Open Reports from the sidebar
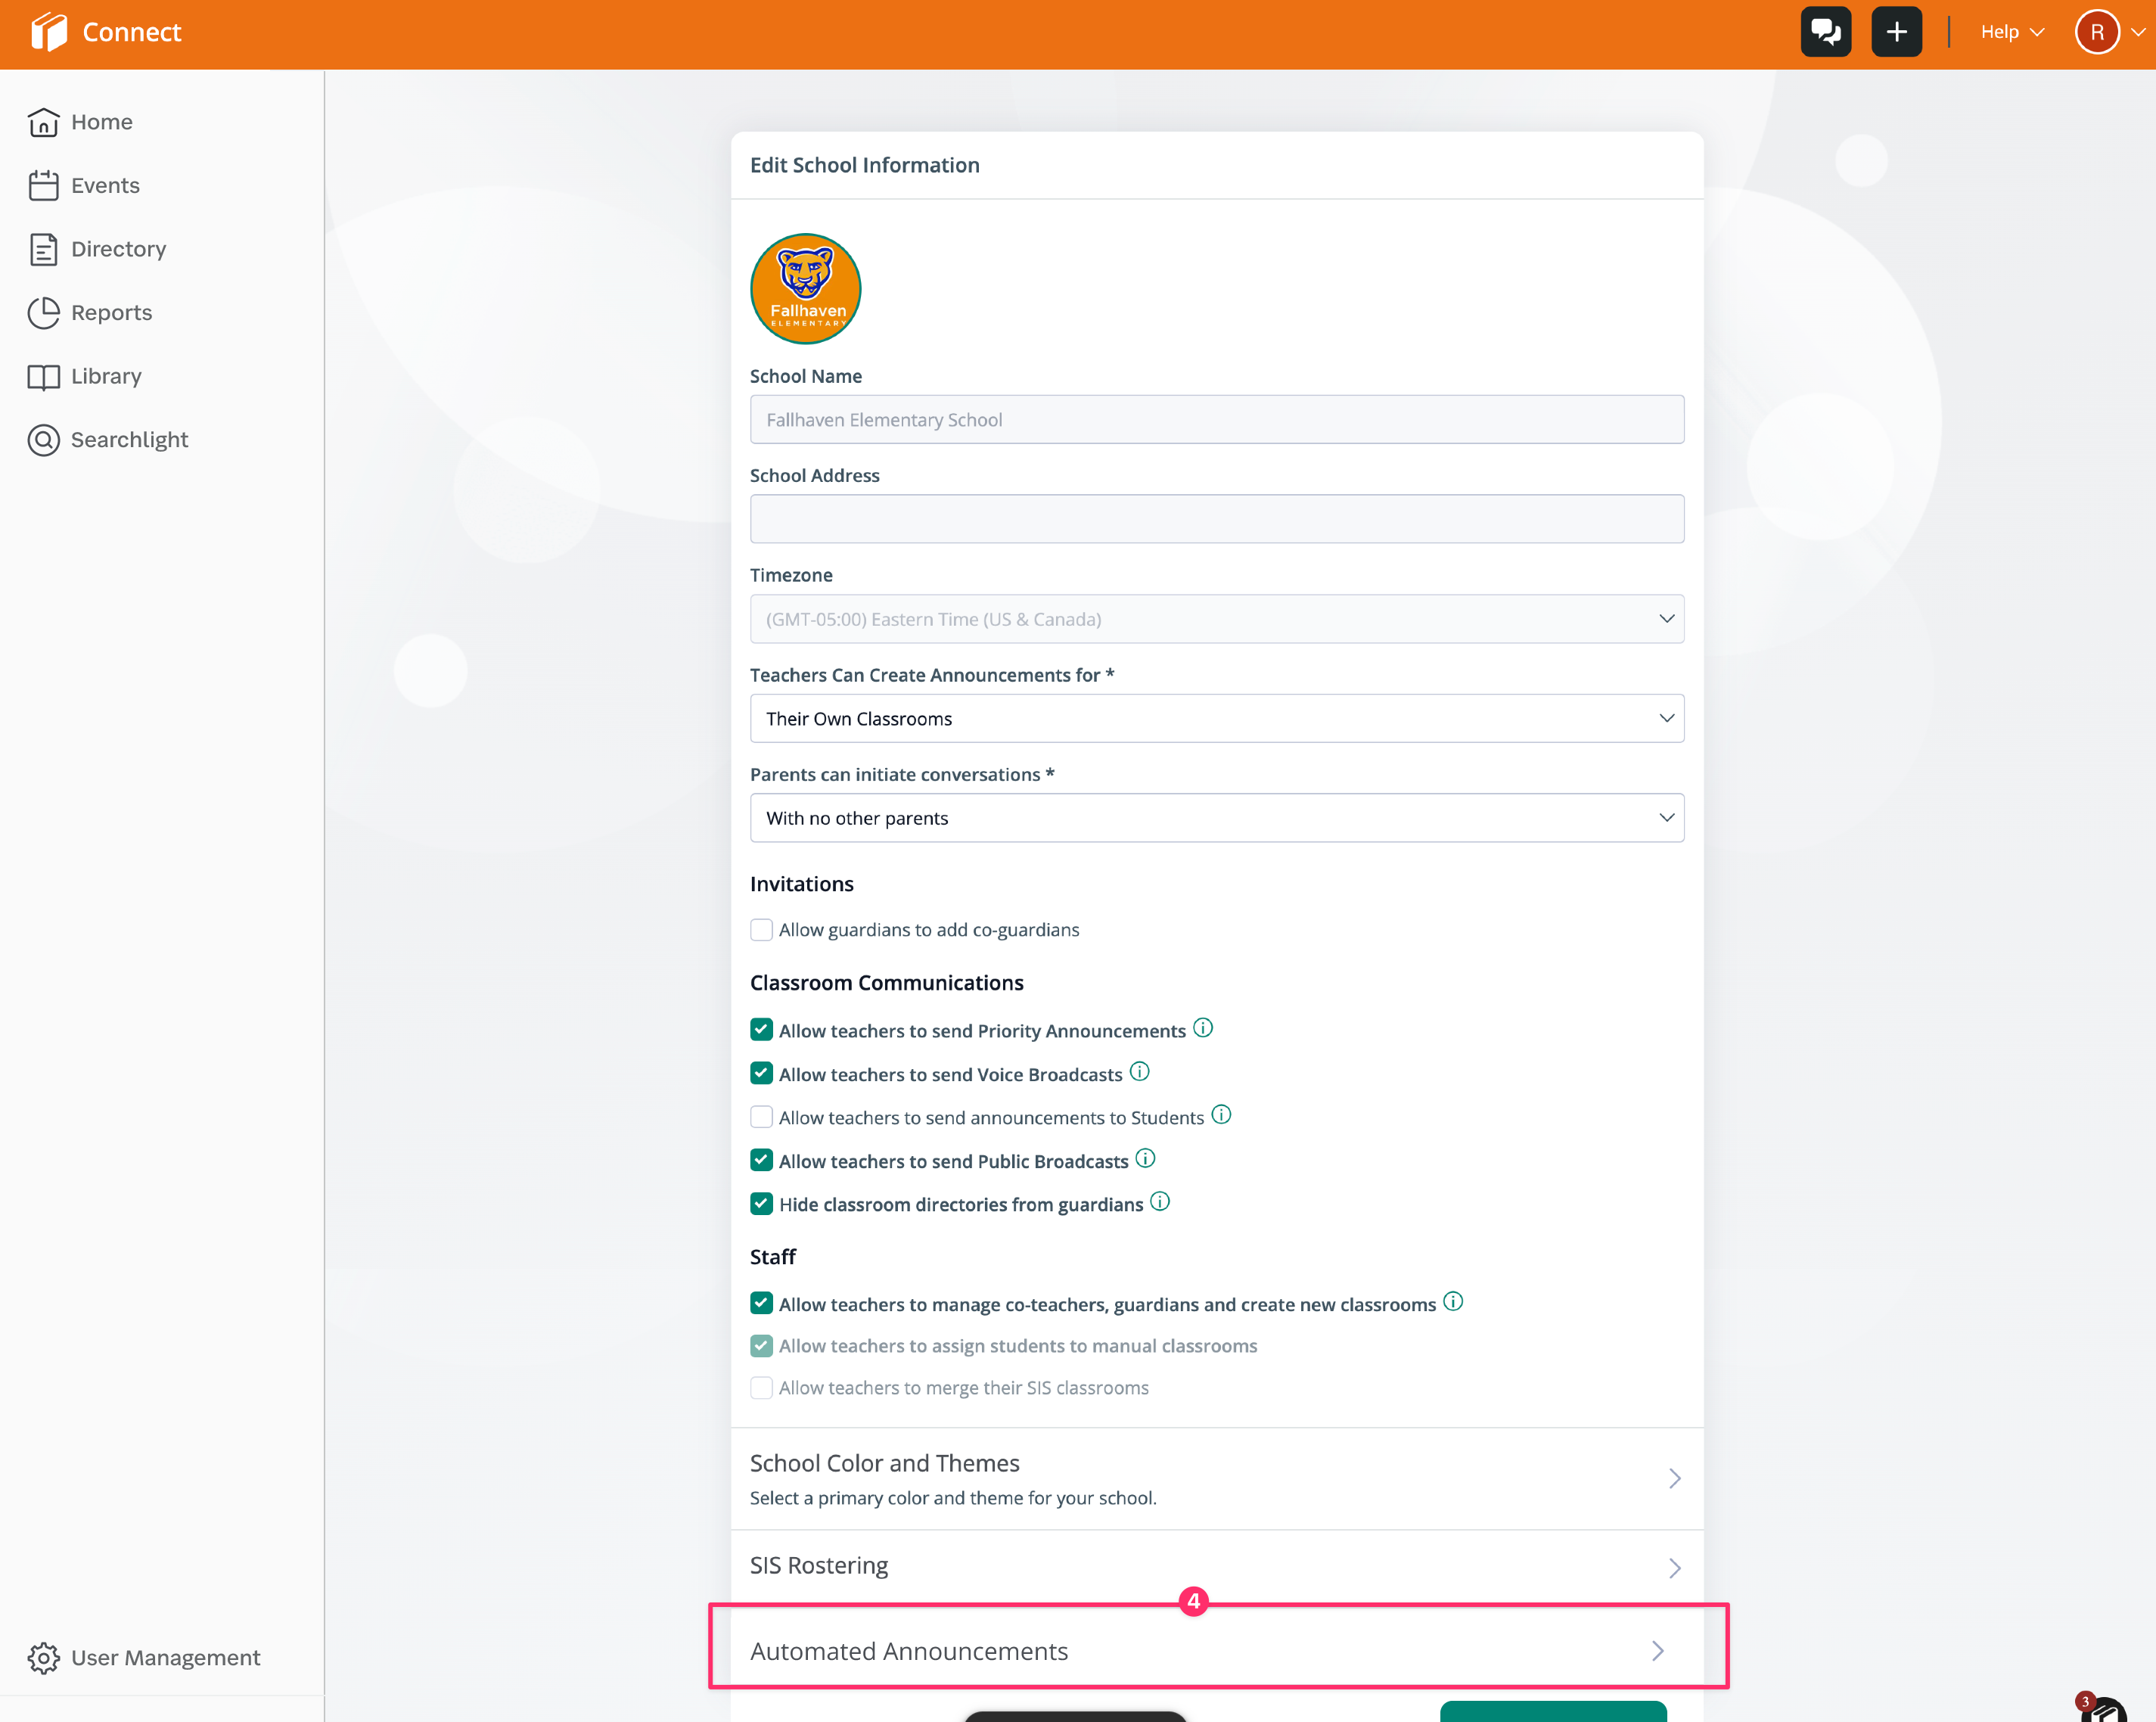The width and height of the screenshot is (2156, 1722). (x=111, y=313)
